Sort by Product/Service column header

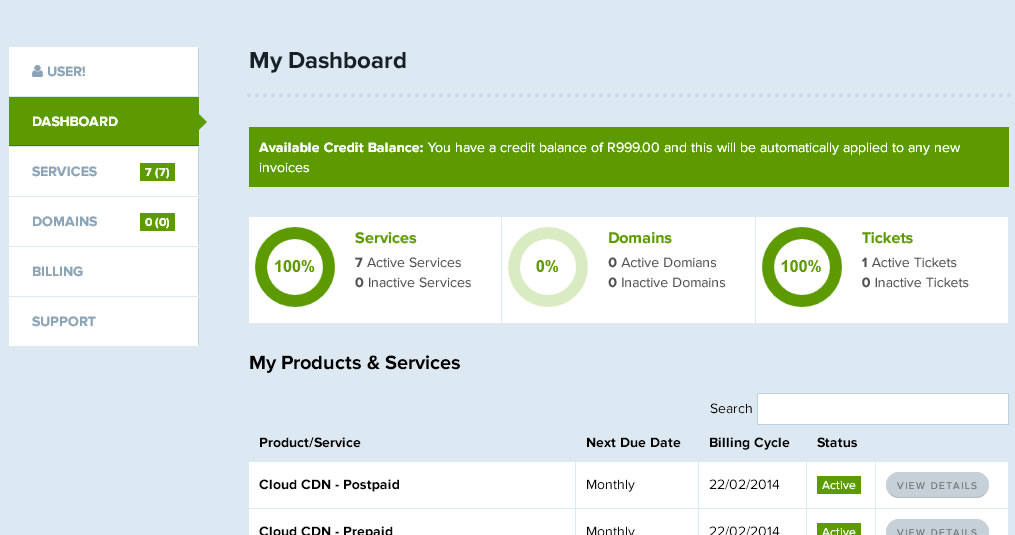coord(309,442)
